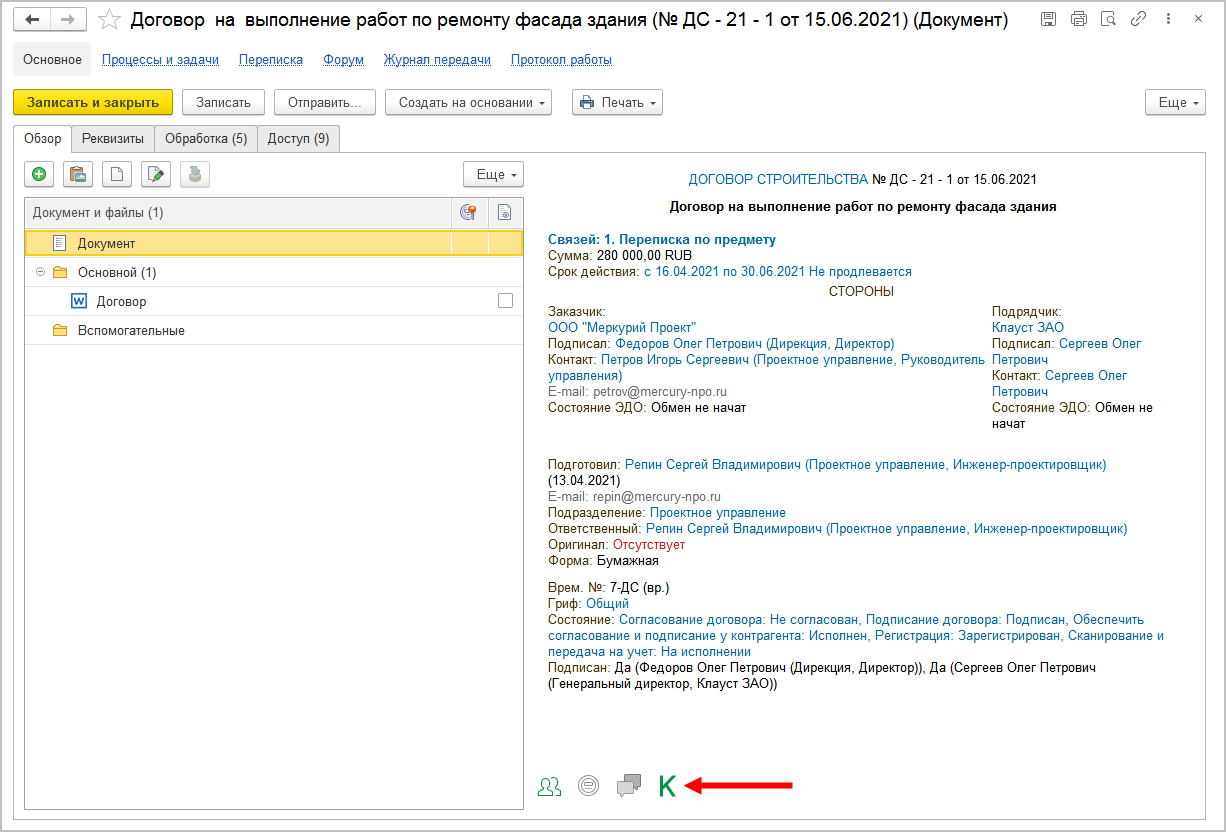Open ООО "Меркурий Проект" link
Screen dimensions: 1226x832
coord(622,327)
